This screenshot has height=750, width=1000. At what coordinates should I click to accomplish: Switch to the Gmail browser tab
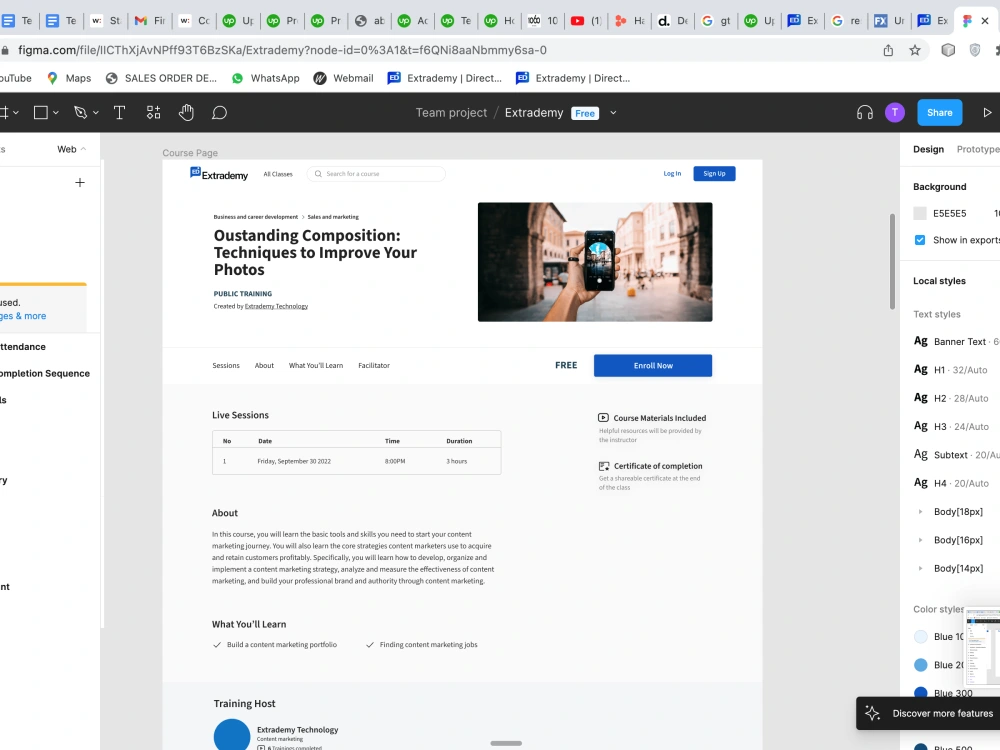coord(149,21)
